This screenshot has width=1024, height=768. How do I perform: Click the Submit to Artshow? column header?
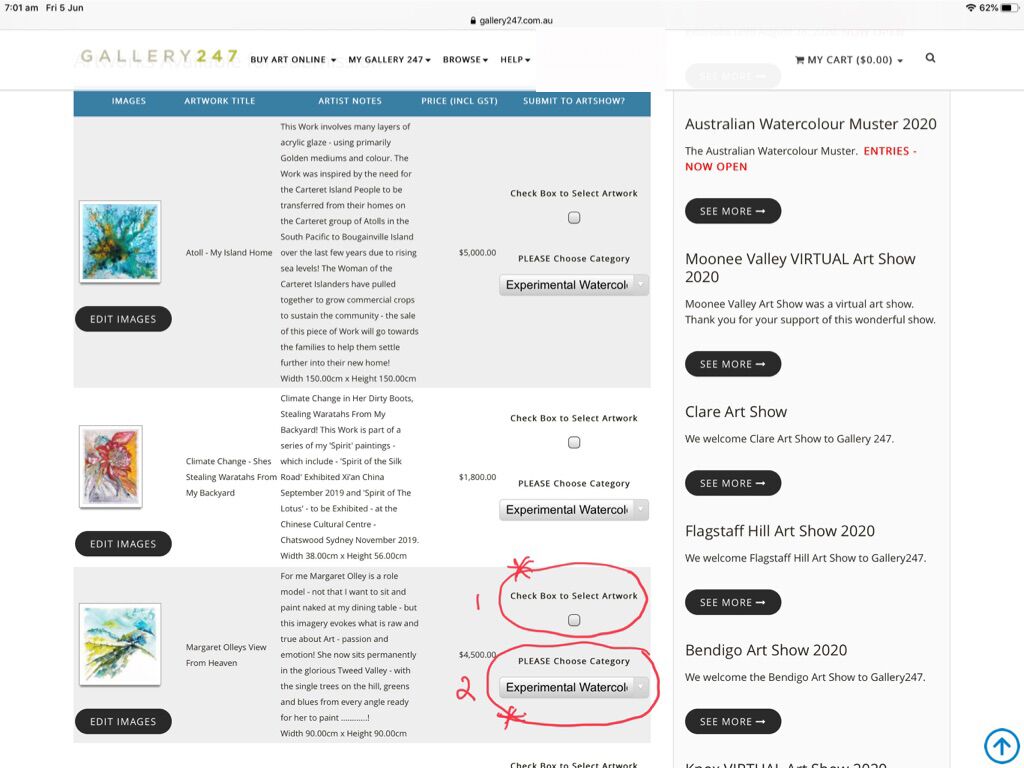pyautogui.click(x=574, y=101)
